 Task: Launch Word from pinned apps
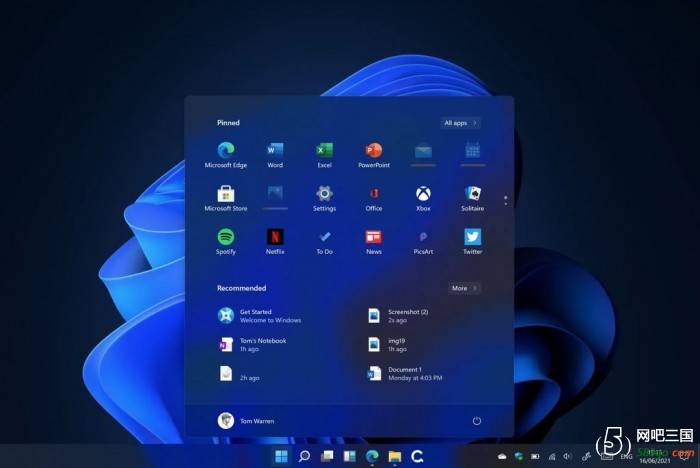tap(275, 155)
